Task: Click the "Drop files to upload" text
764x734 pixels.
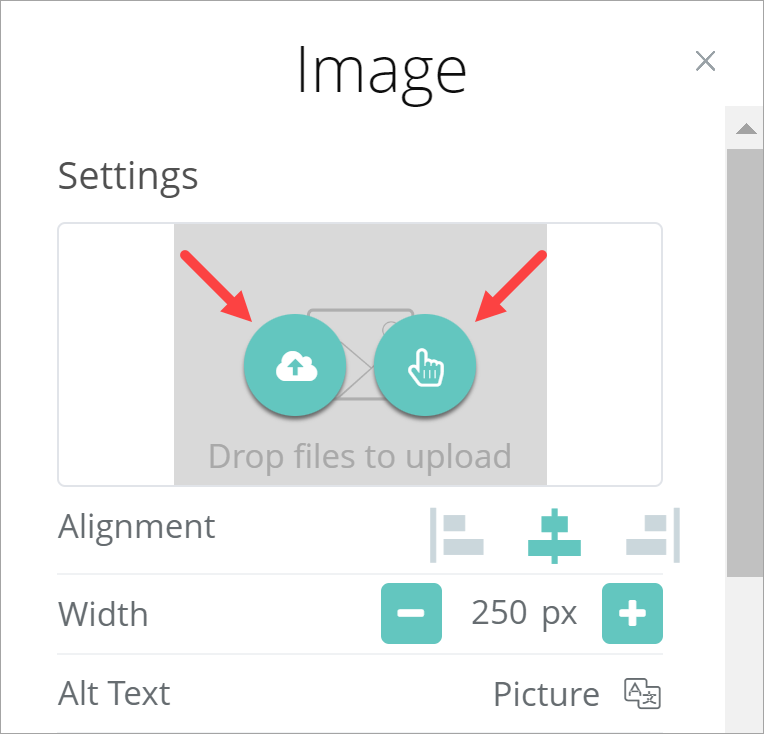Action: [360, 456]
